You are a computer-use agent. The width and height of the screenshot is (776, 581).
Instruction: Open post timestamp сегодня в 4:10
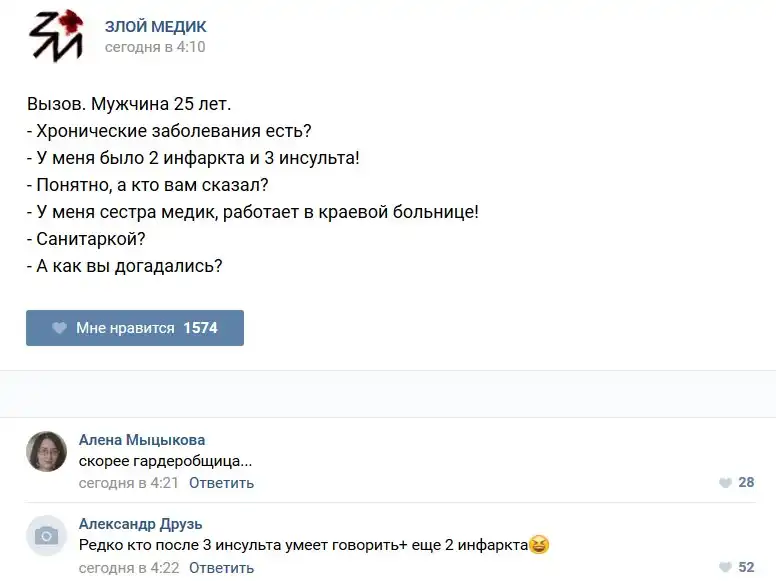pyautogui.click(x=155, y=47)
